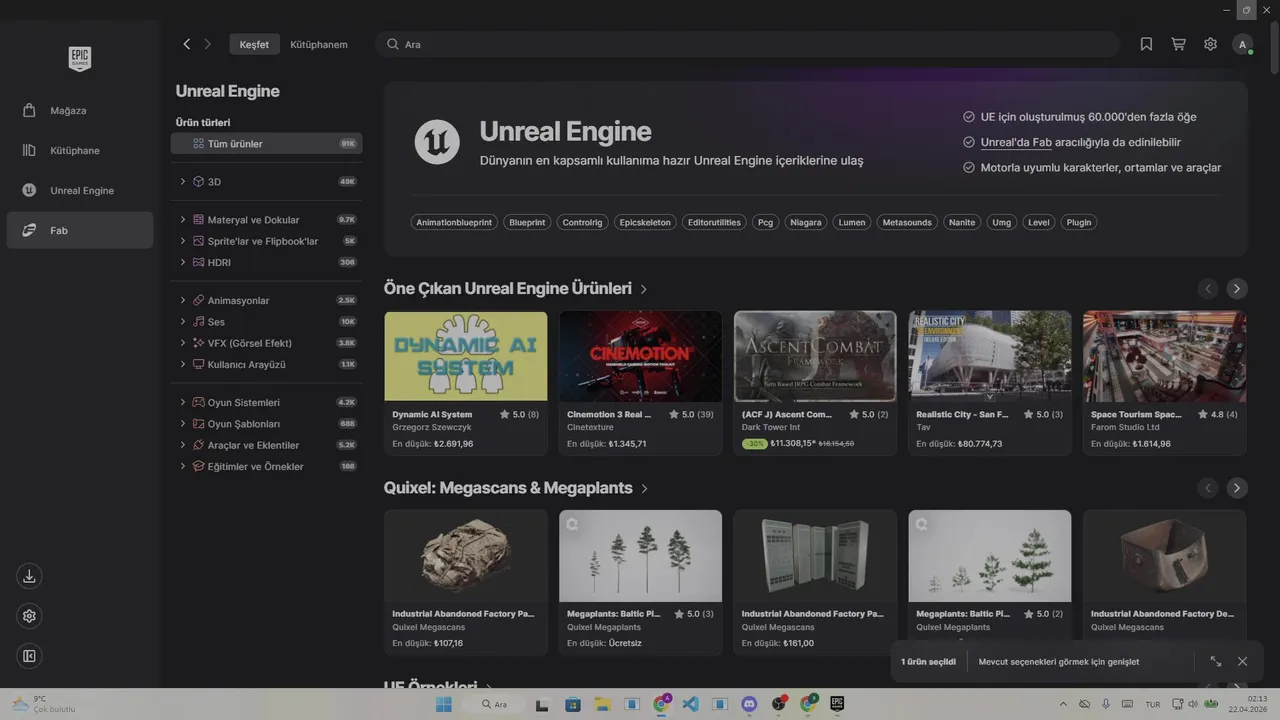Open Cinemotion 3 product thumbnail
Screen dimensions: 1280x720
tap(640, 356)
